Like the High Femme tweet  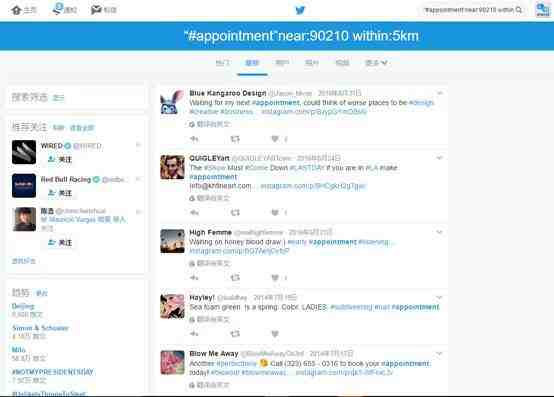click(275, 278)
